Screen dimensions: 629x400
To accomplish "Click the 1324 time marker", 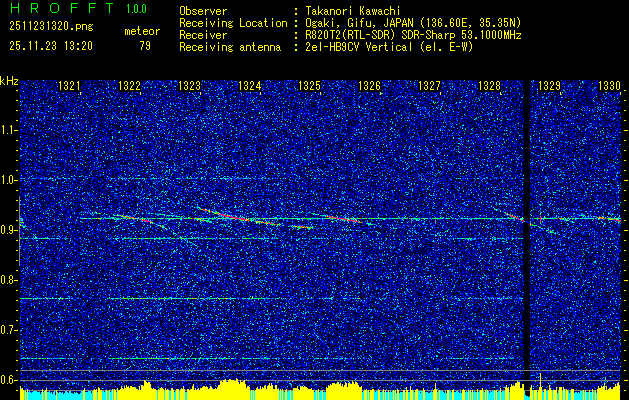I will (x=250, y=86).
